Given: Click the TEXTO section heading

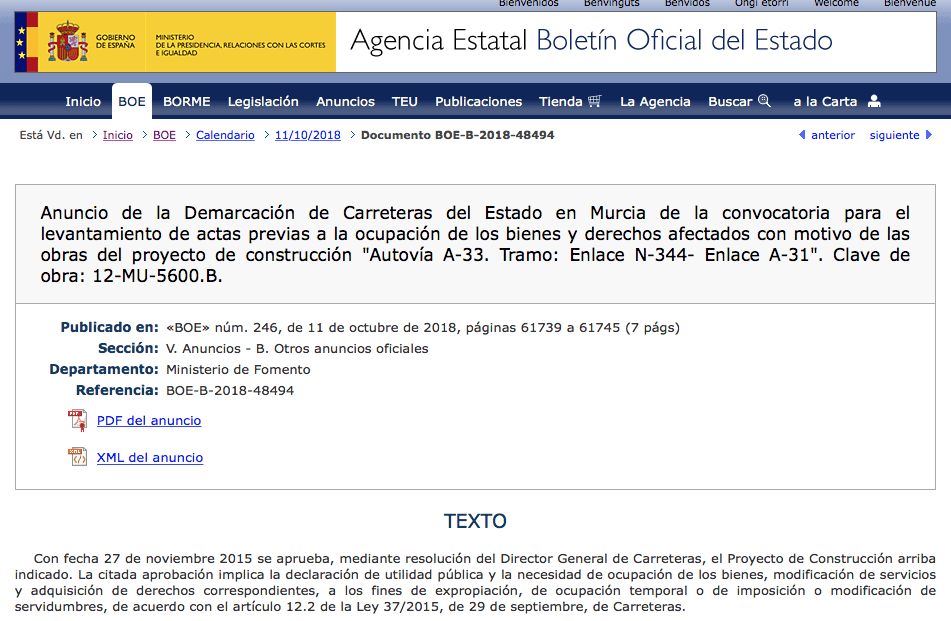Looking at the screenshot, I should click(x=475, y=521).
